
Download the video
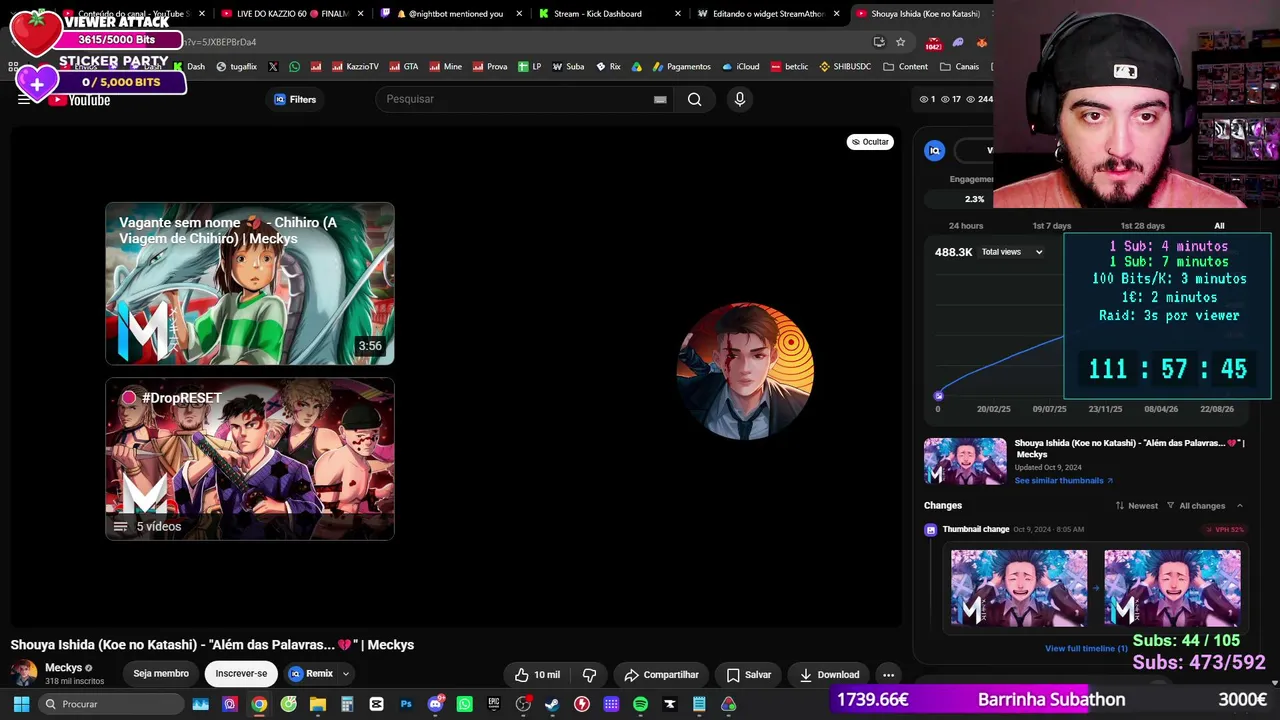coord(829,675)
